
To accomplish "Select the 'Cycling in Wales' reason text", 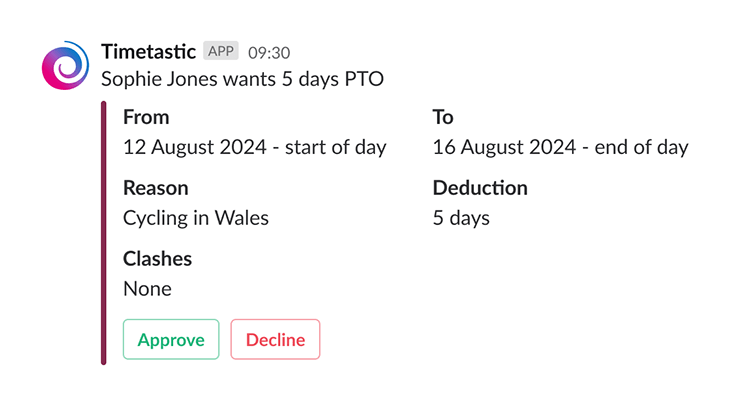I will click(196, 217).
